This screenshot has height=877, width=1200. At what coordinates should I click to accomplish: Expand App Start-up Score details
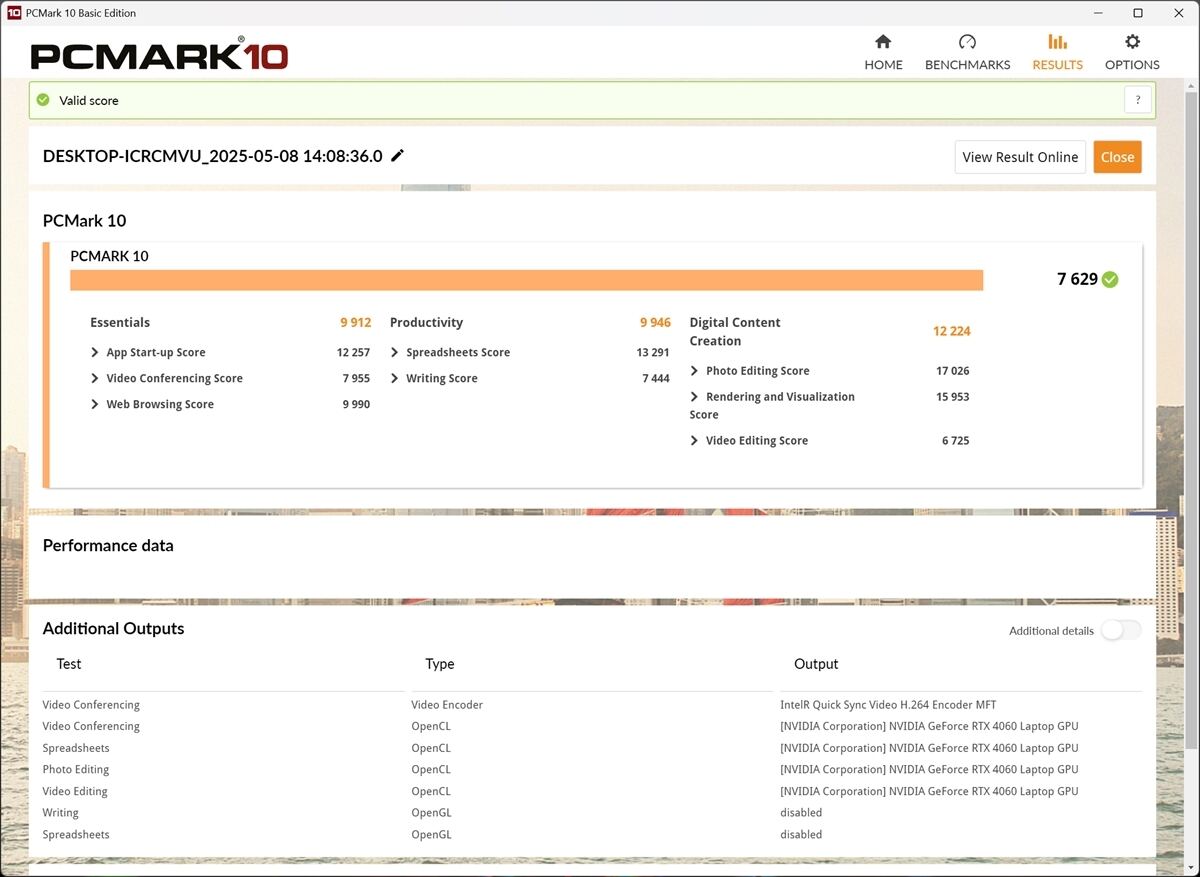pyautogui.click(x=95, y=353)
